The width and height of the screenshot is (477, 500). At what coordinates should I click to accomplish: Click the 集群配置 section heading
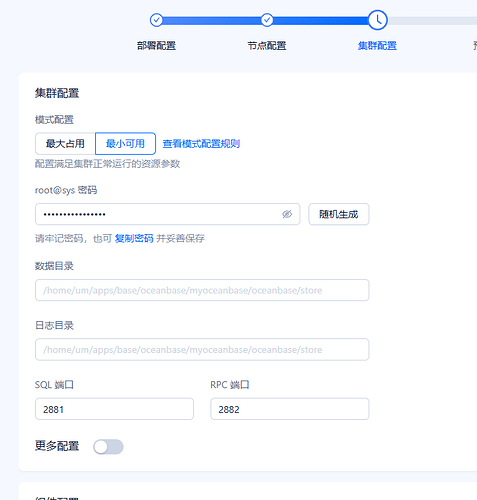57,93
